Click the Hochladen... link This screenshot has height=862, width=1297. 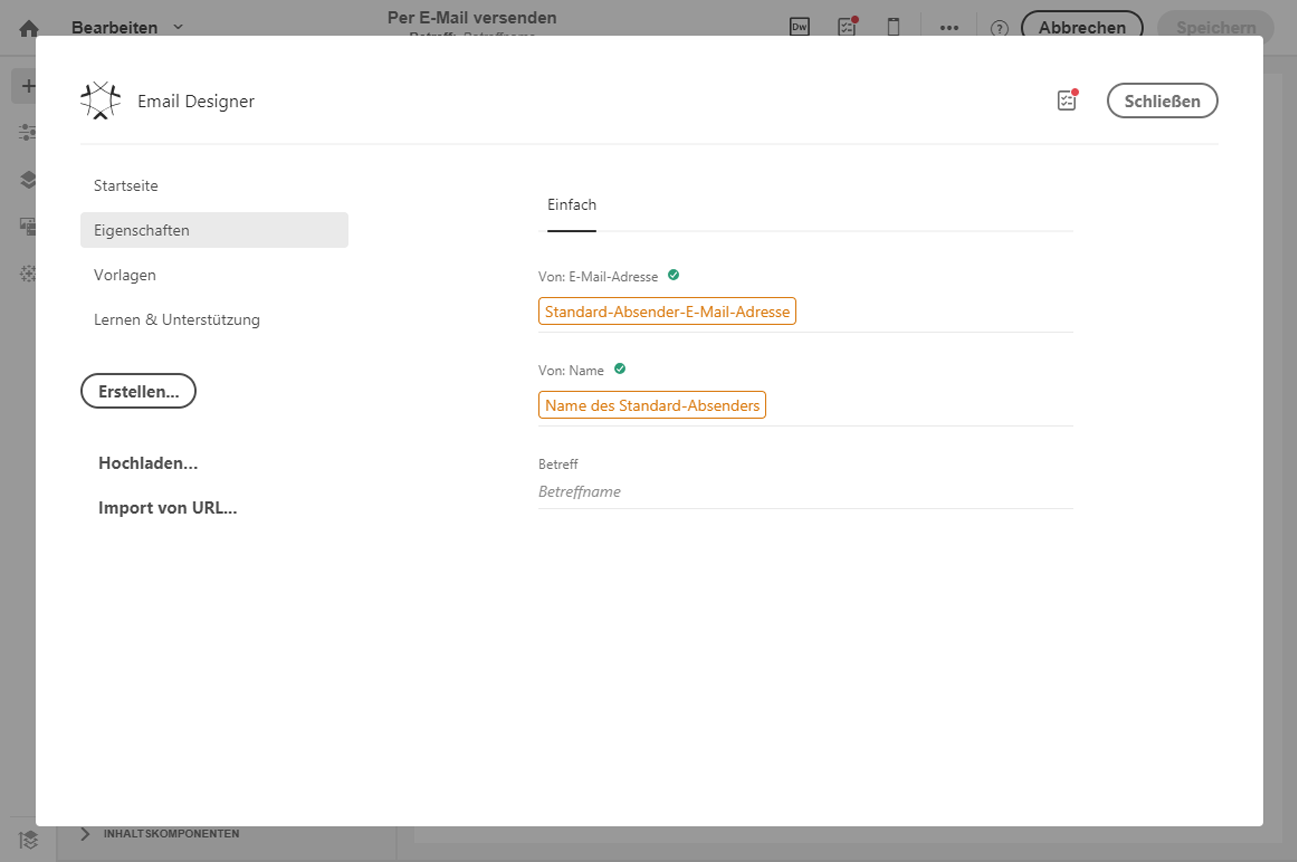coord(148,464)
